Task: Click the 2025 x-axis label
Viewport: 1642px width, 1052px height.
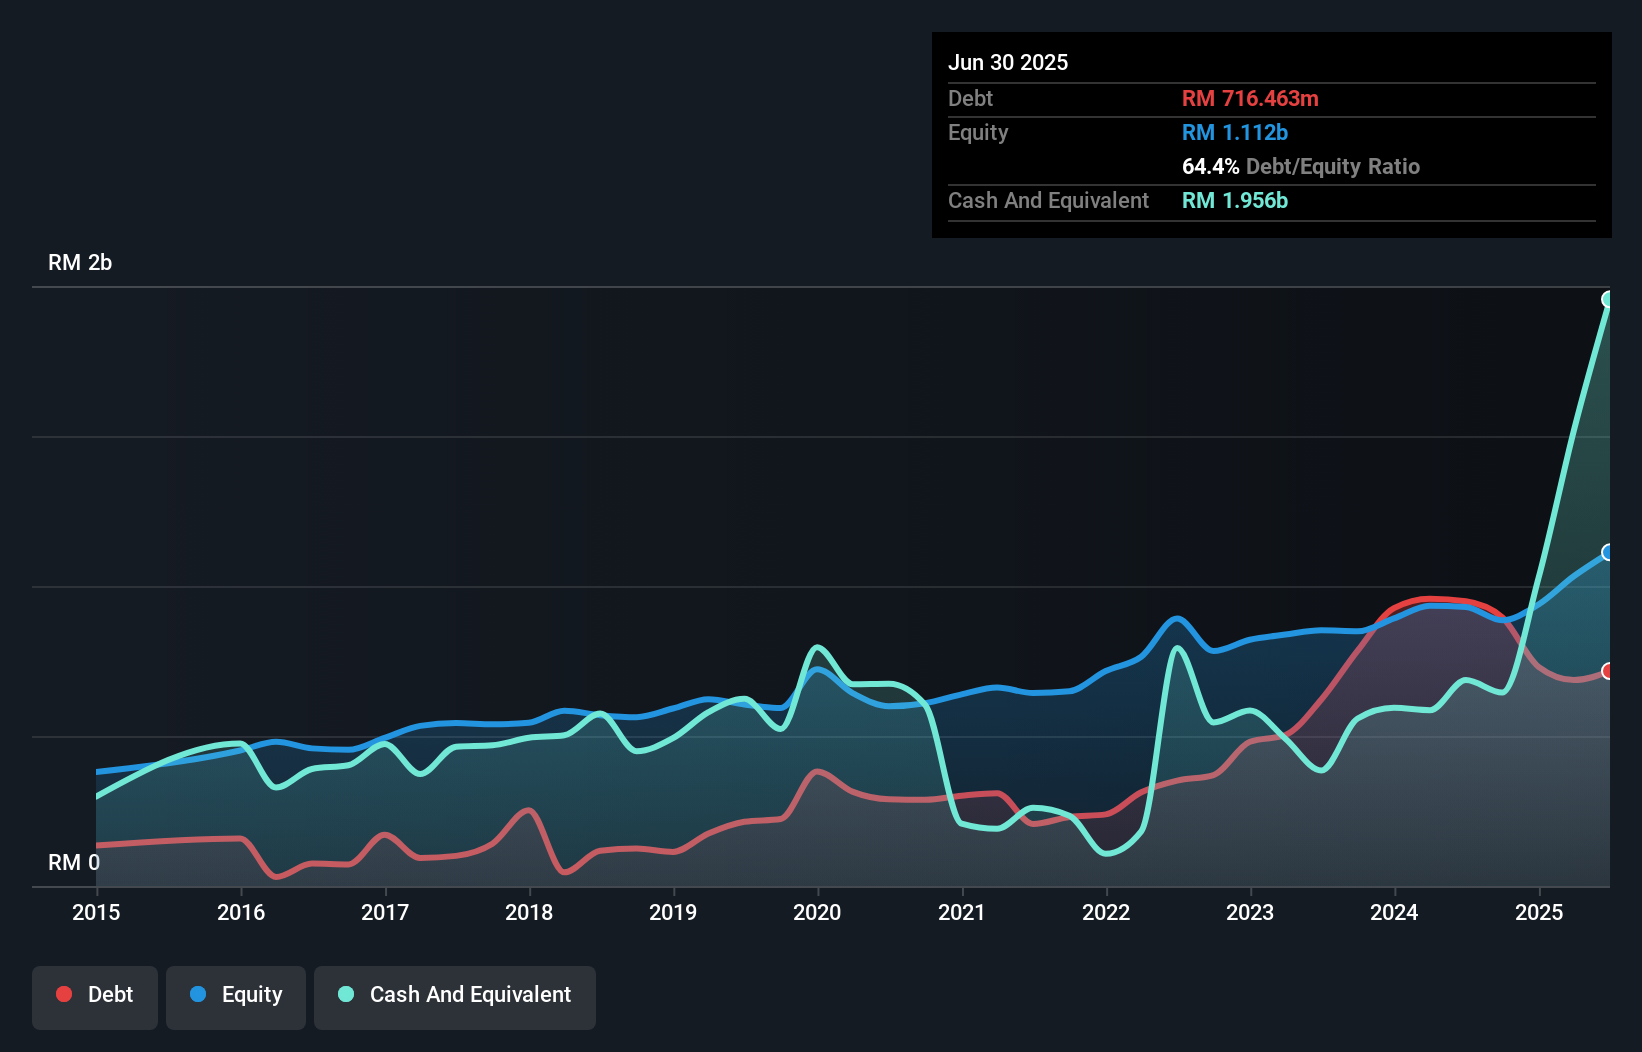Action: point(1539,912)
